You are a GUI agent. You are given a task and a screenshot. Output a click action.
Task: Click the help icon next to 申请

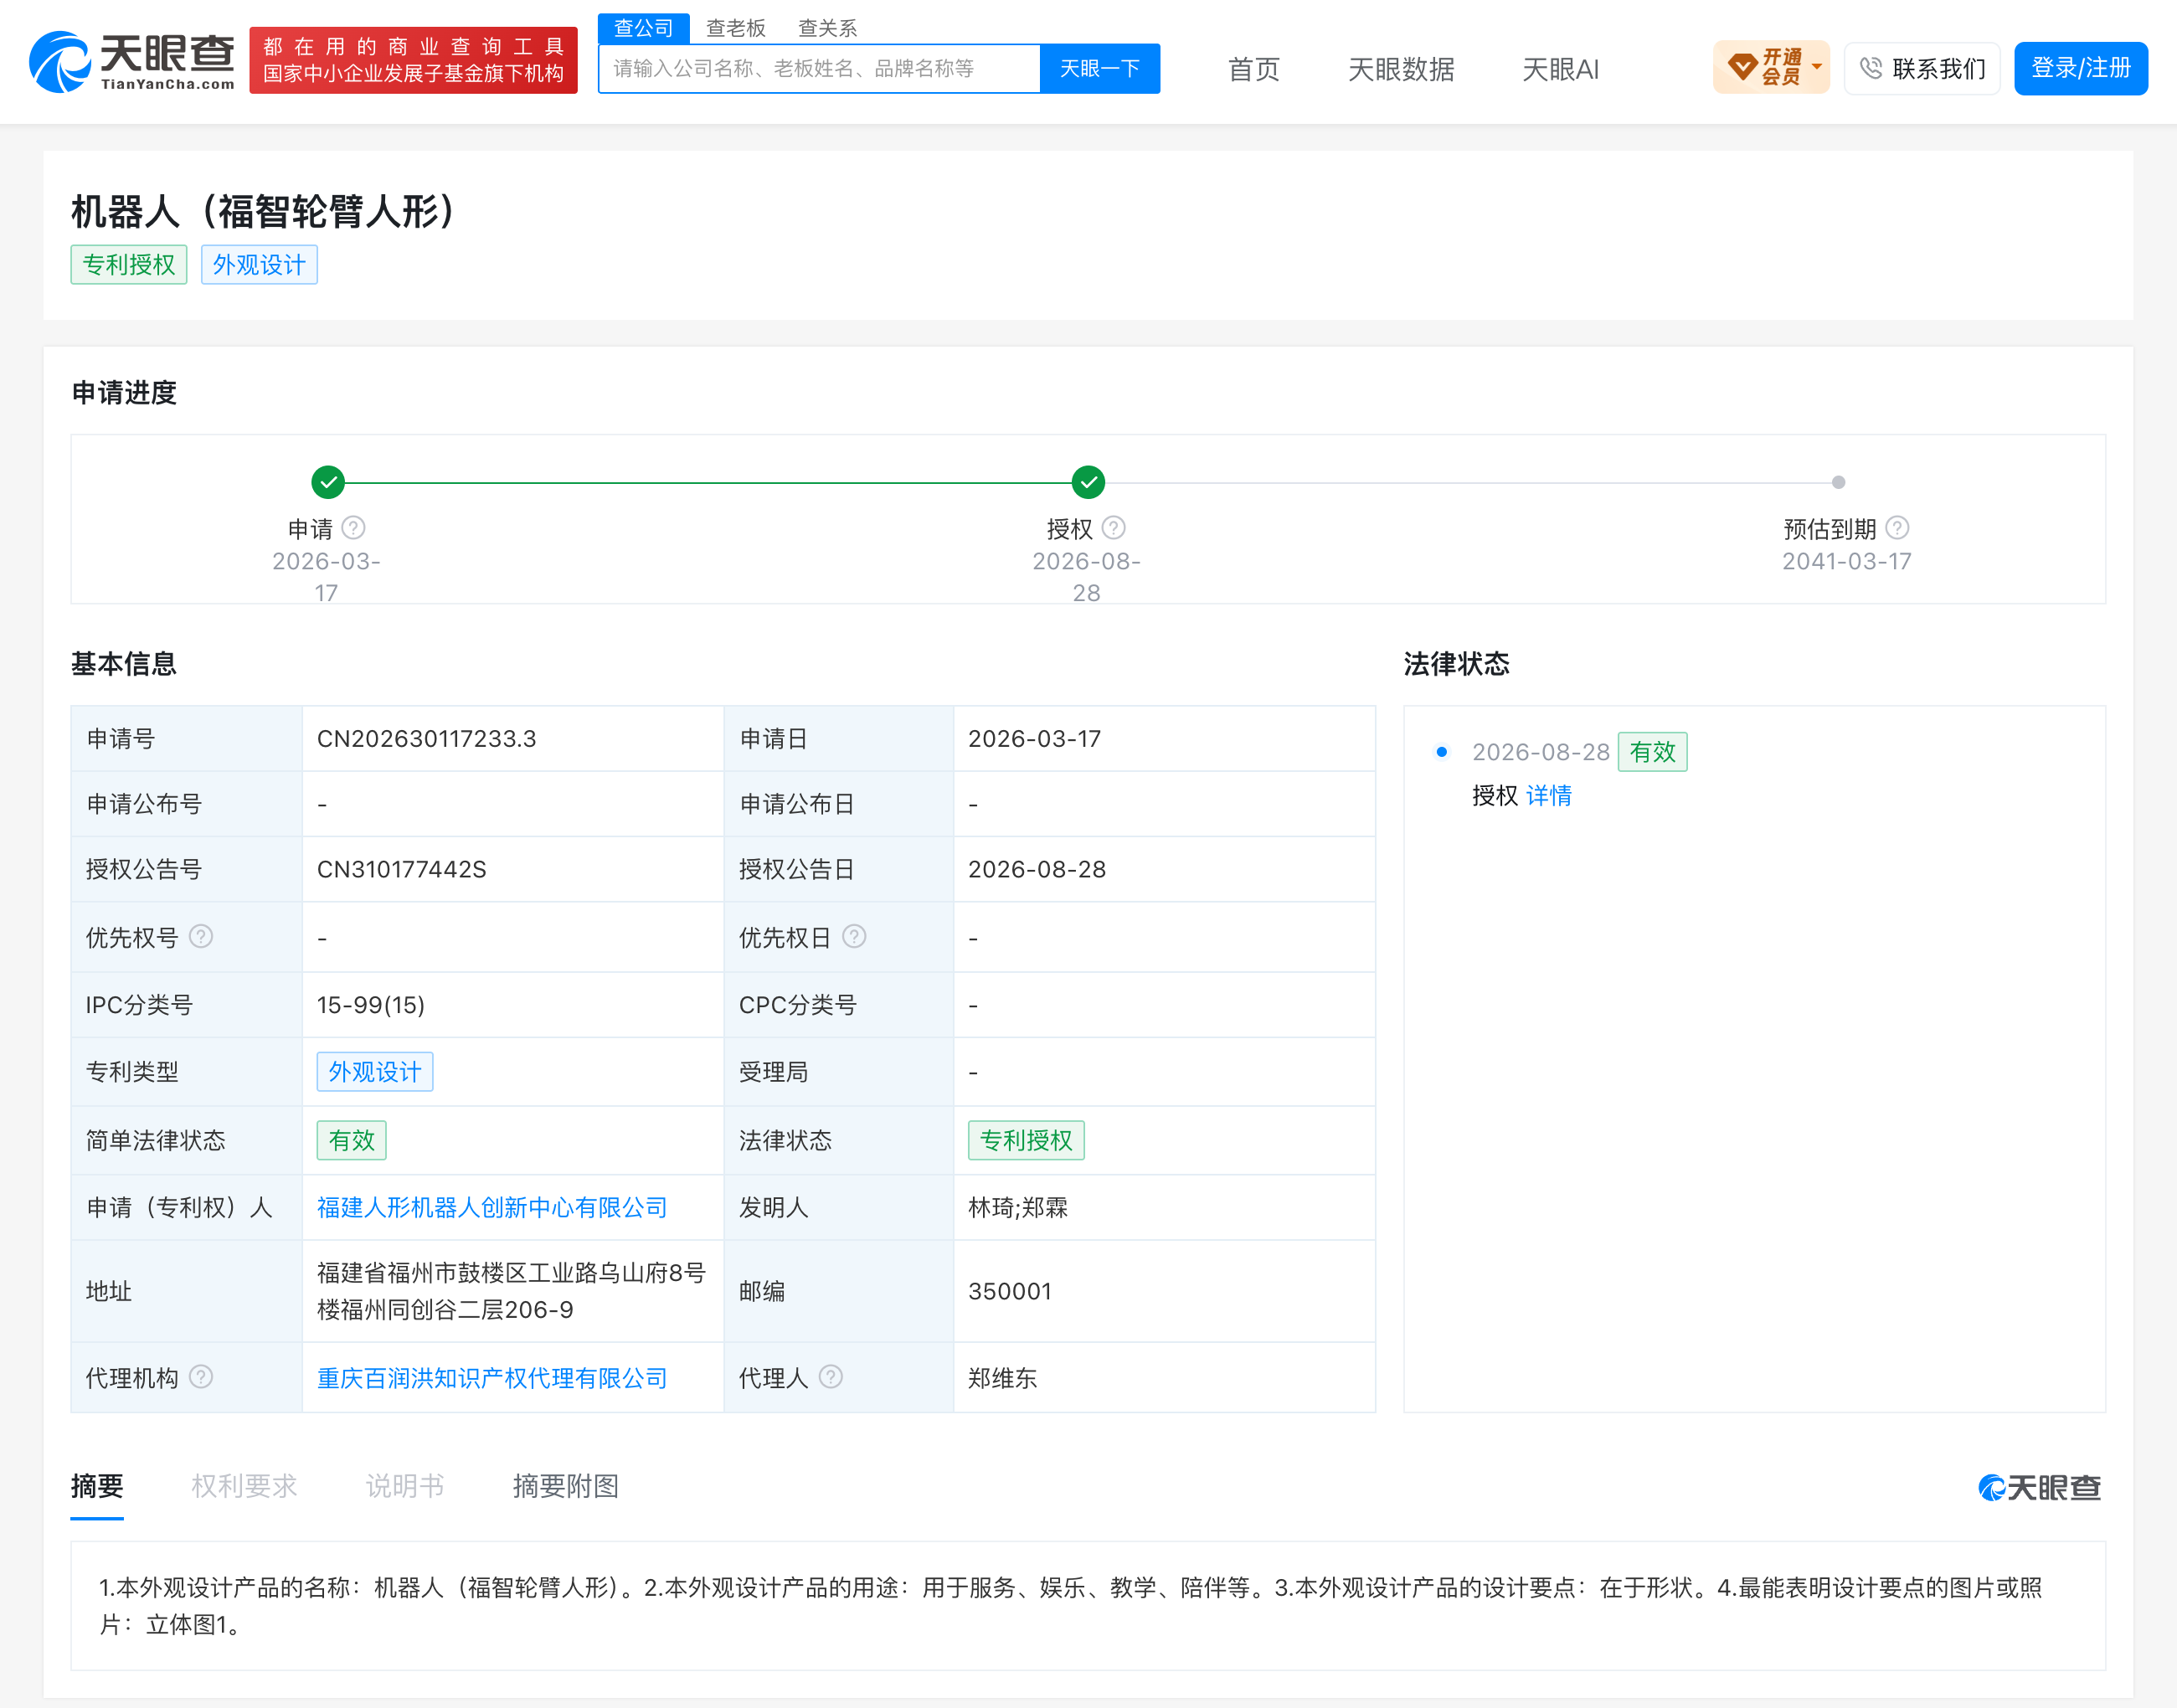(354, 528)
